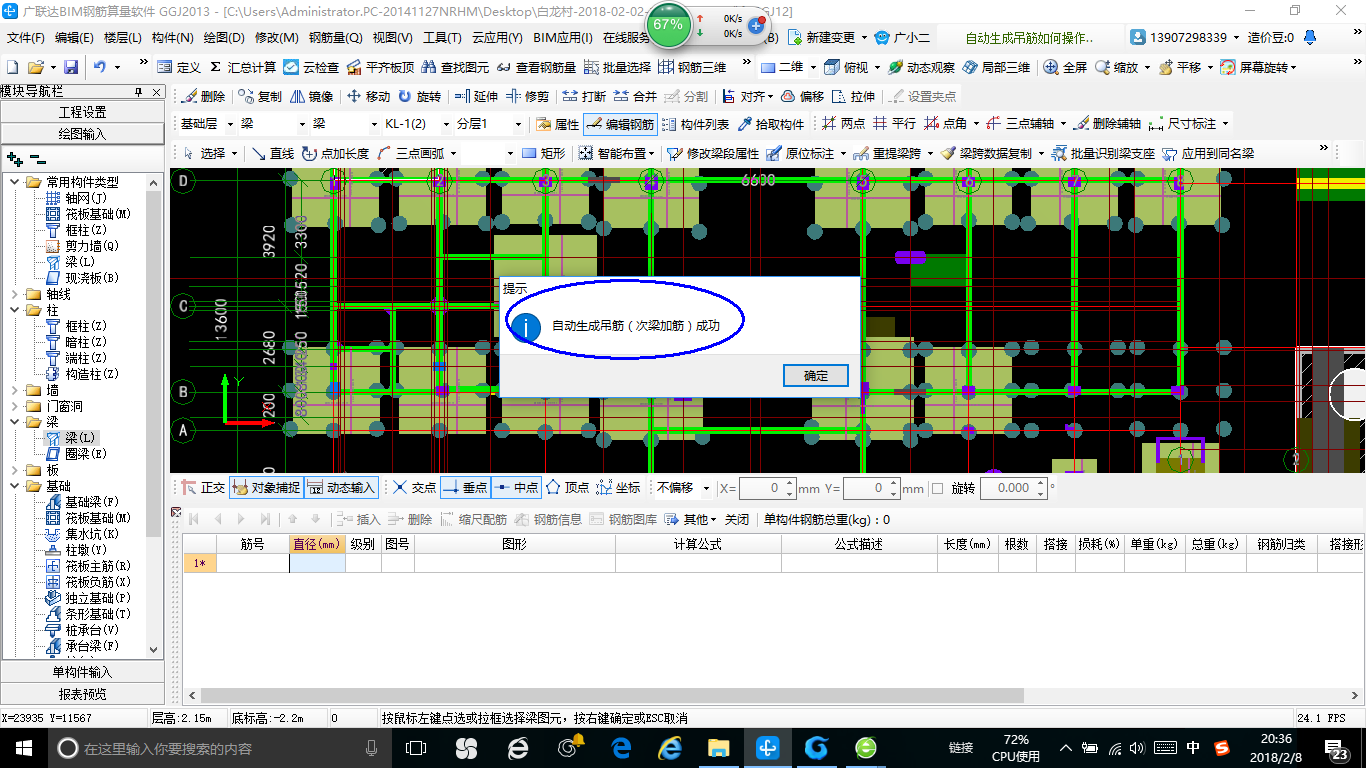Toggle 动态输入 dynamic input
The width and height of the screenshot is (1366, 768).
(x=341, y=488)
